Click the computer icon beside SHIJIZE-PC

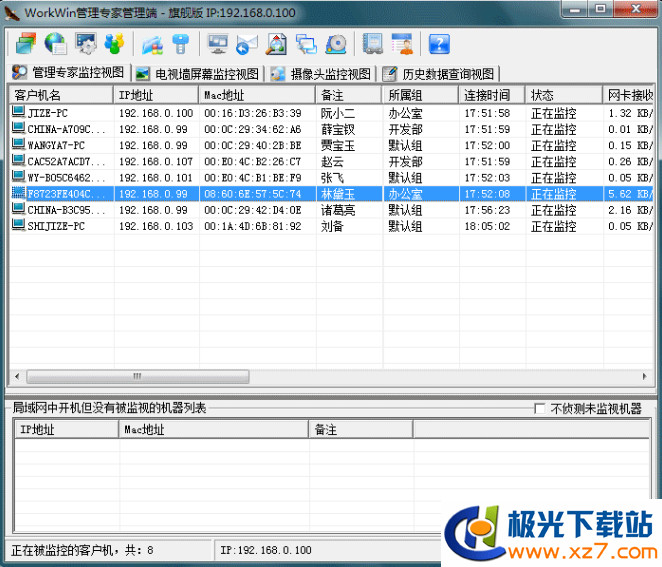18,225
